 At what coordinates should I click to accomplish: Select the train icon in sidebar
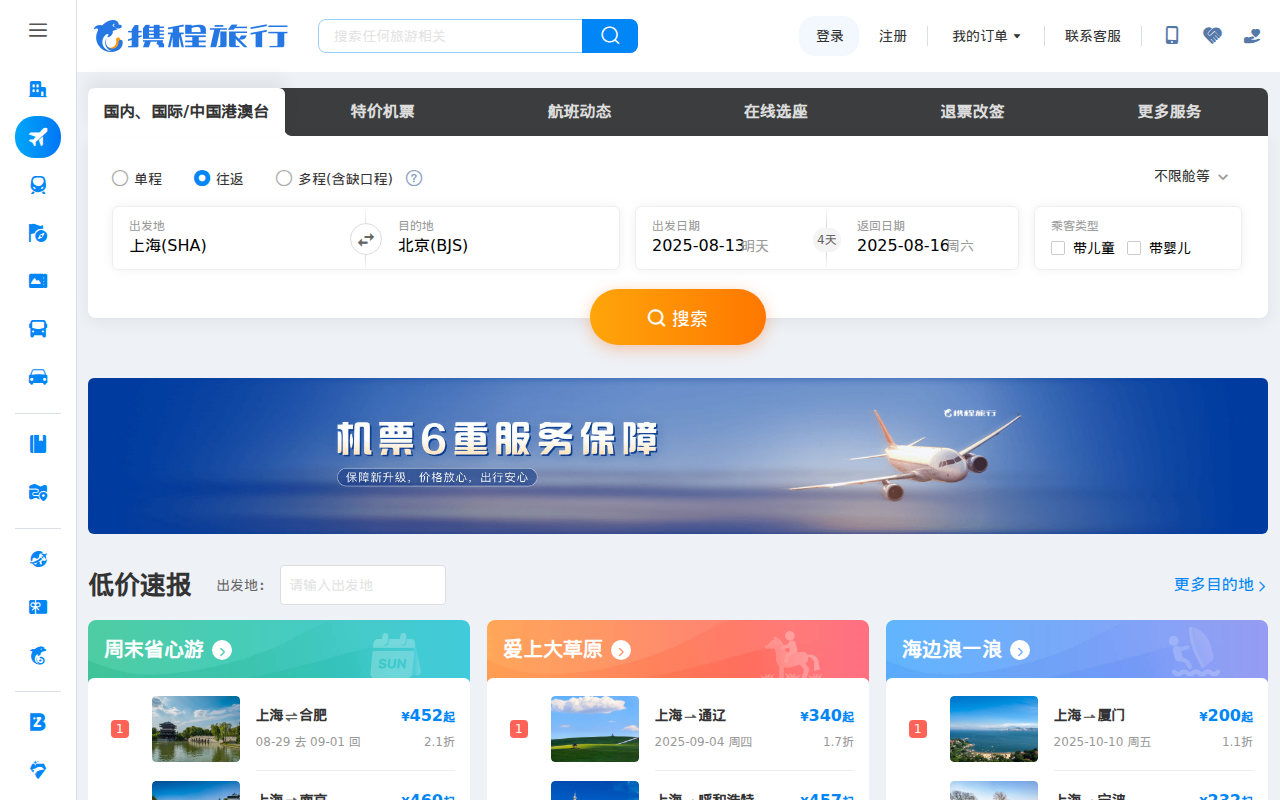pos(38,185)
